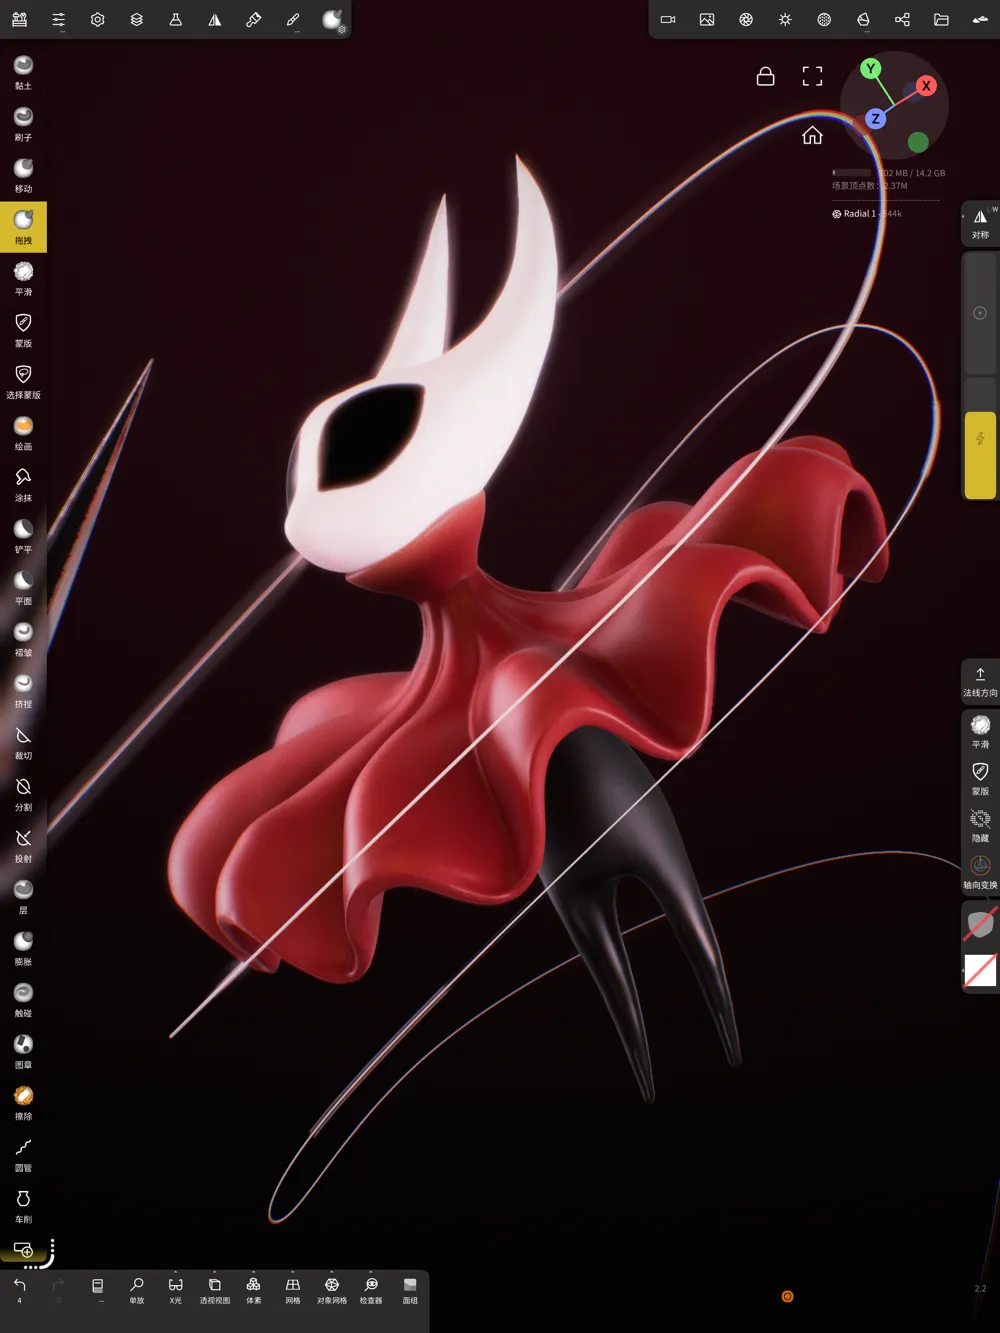The height and width of the screenshot is (1333, 1000).
Task: Select the 选择蒙版 tool
Action: [23, 381]
